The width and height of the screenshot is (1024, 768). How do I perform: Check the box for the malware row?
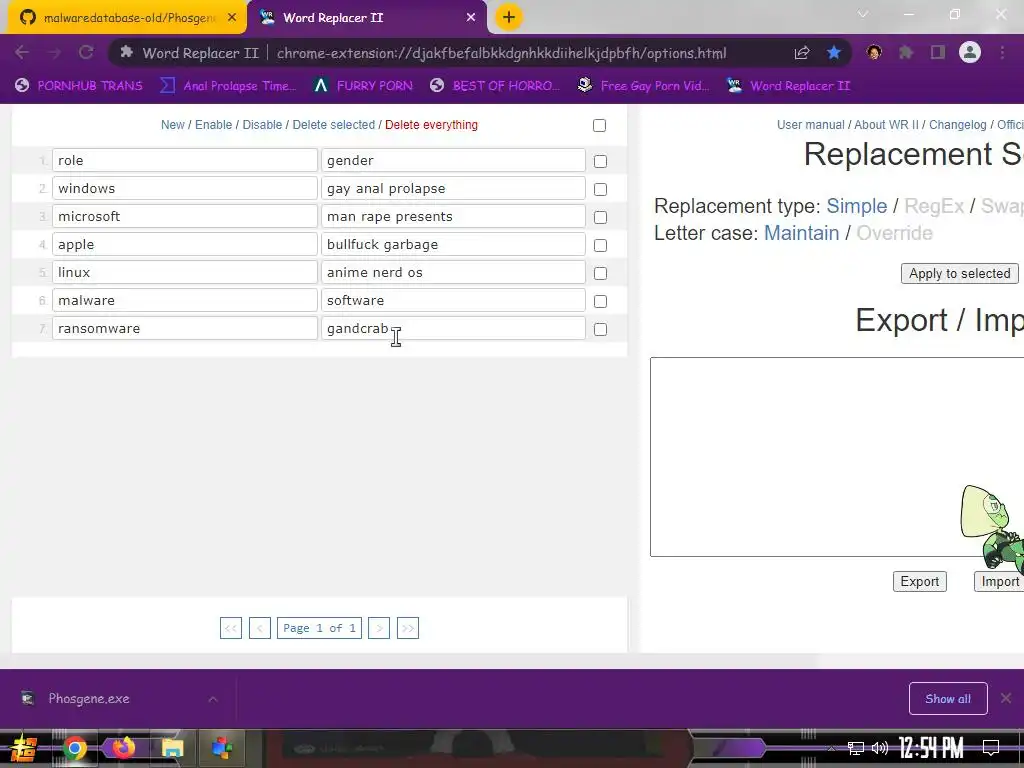click(600, 302)
